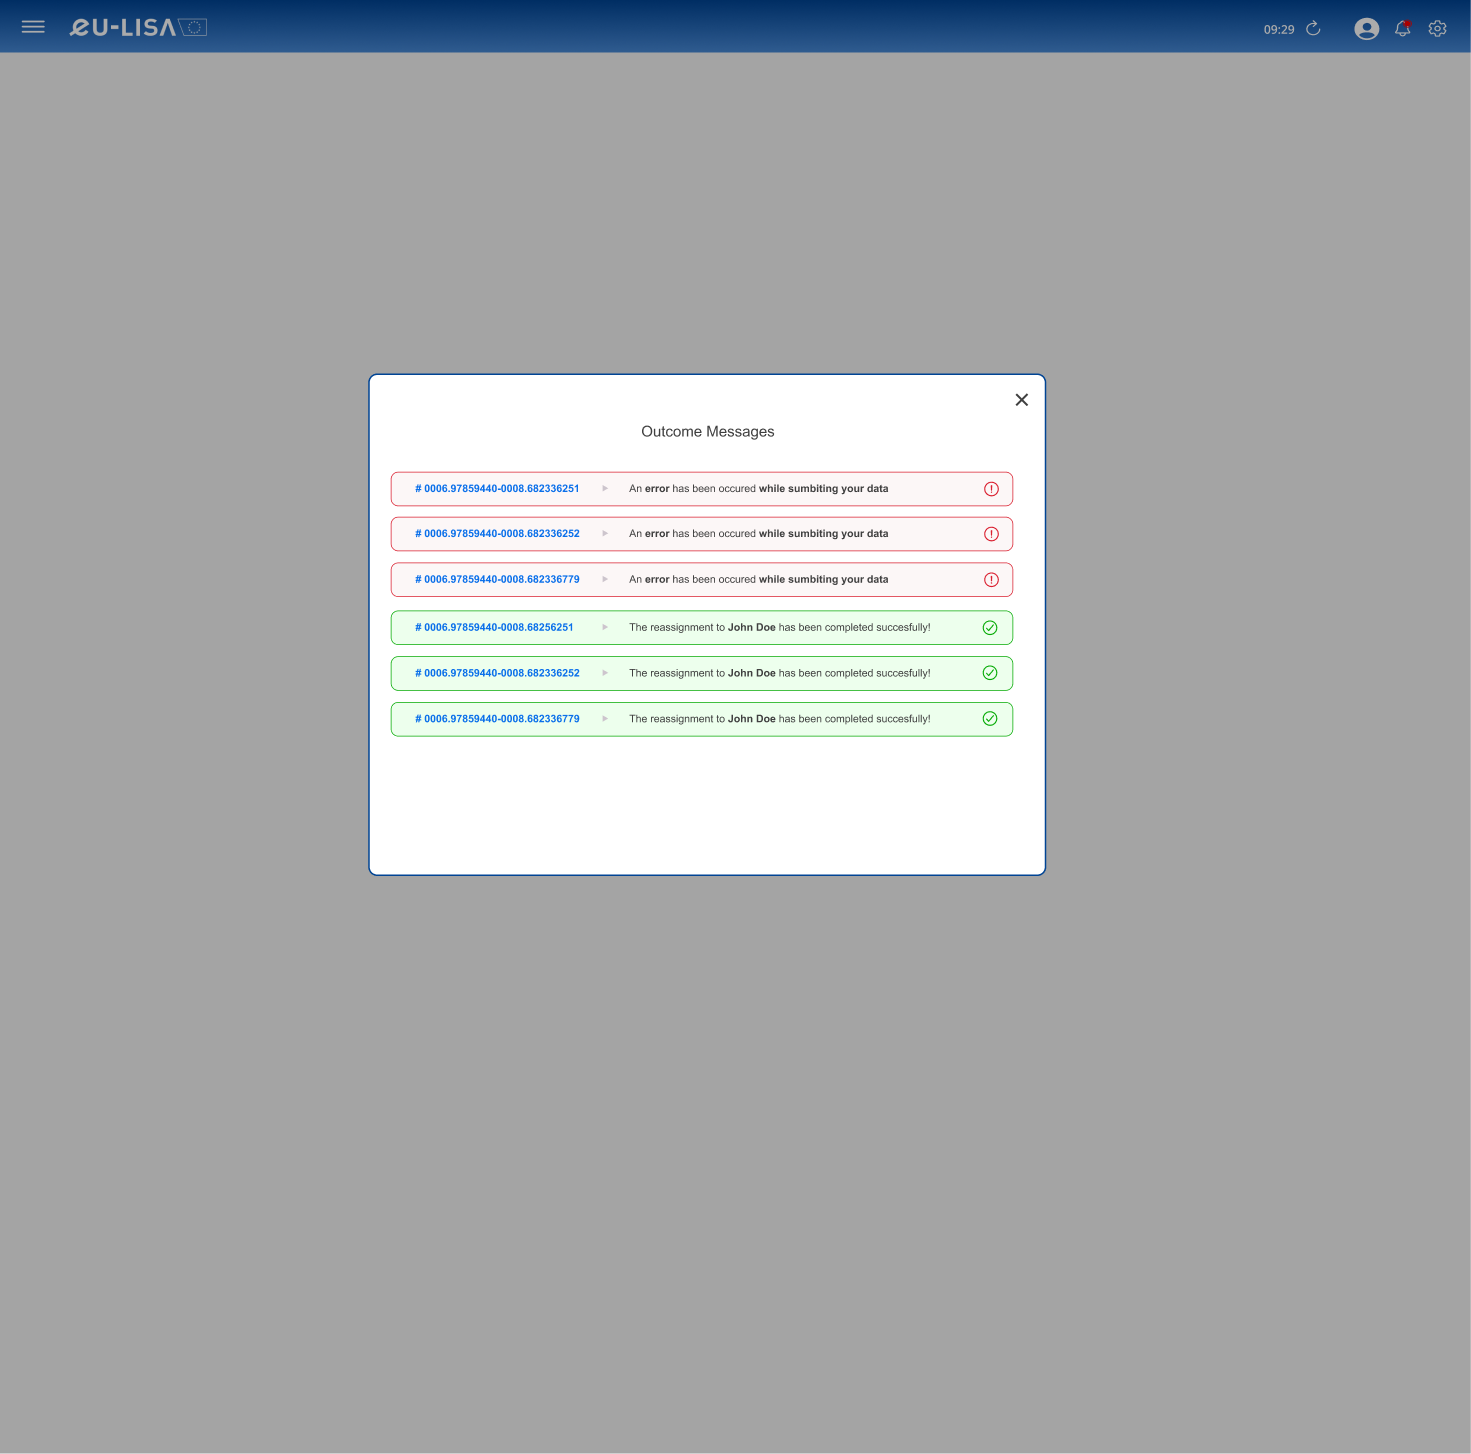The height and width of the screenshot is (1454, 1471).
Task: Close the Outcome Messages dialog
Action: (1021, 400)
